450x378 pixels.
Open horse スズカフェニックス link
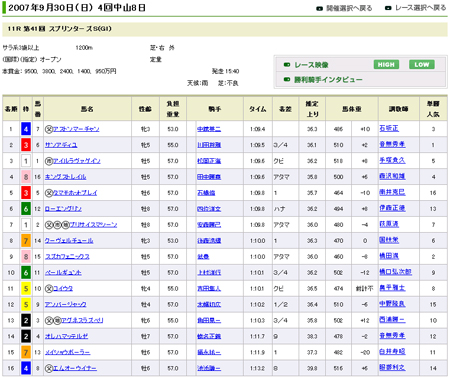(67, 257)
